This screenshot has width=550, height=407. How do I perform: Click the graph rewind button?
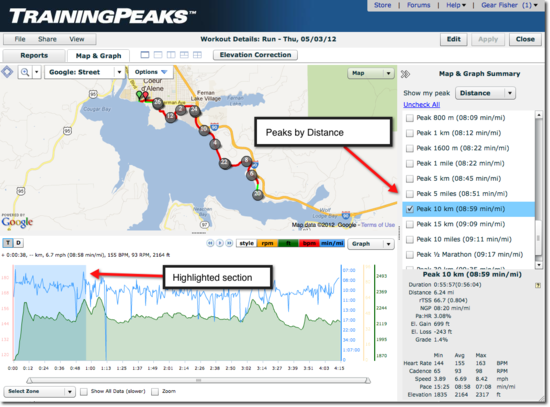tap(210, 243)
